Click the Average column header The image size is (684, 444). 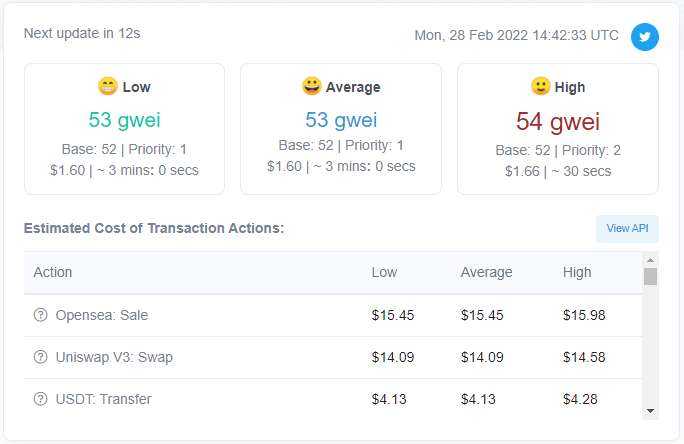pos(486,272)
